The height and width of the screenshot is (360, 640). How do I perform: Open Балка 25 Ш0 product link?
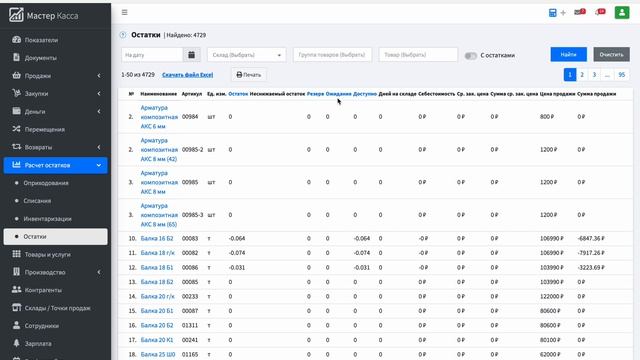click(158, 354)
